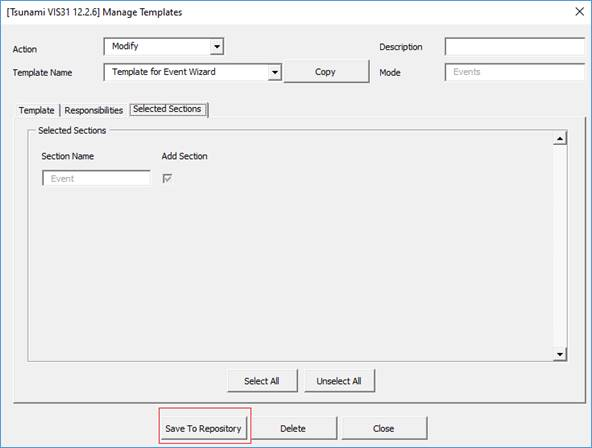Open the Action dropdown arrow
This screenshot has height=448, width=592.
217,47
